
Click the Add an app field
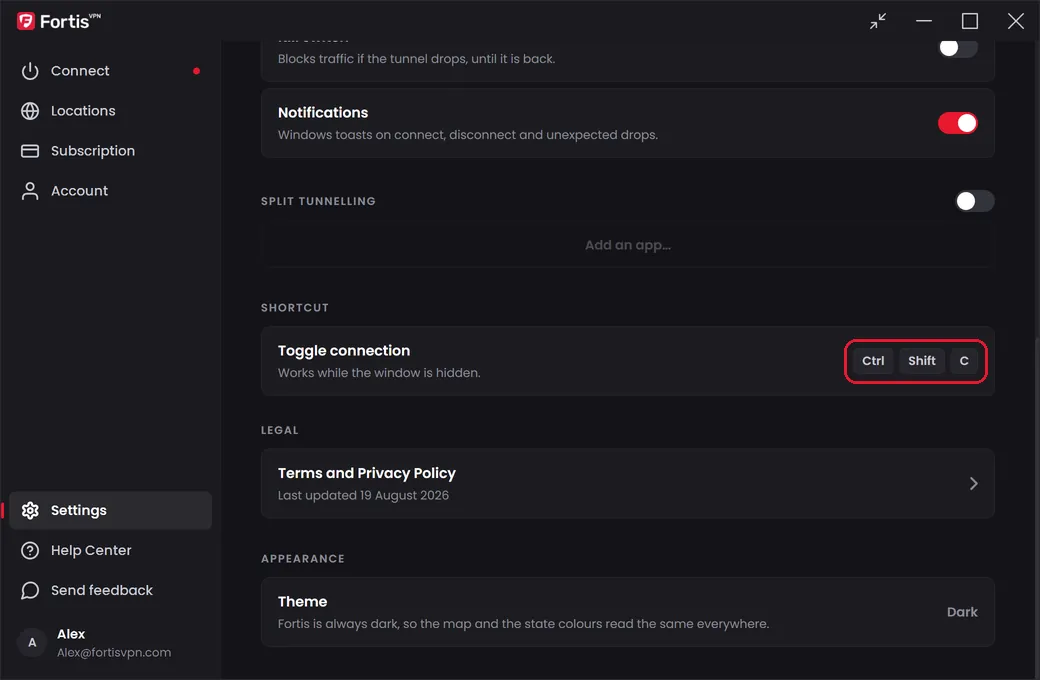click(x=627, y=245)
